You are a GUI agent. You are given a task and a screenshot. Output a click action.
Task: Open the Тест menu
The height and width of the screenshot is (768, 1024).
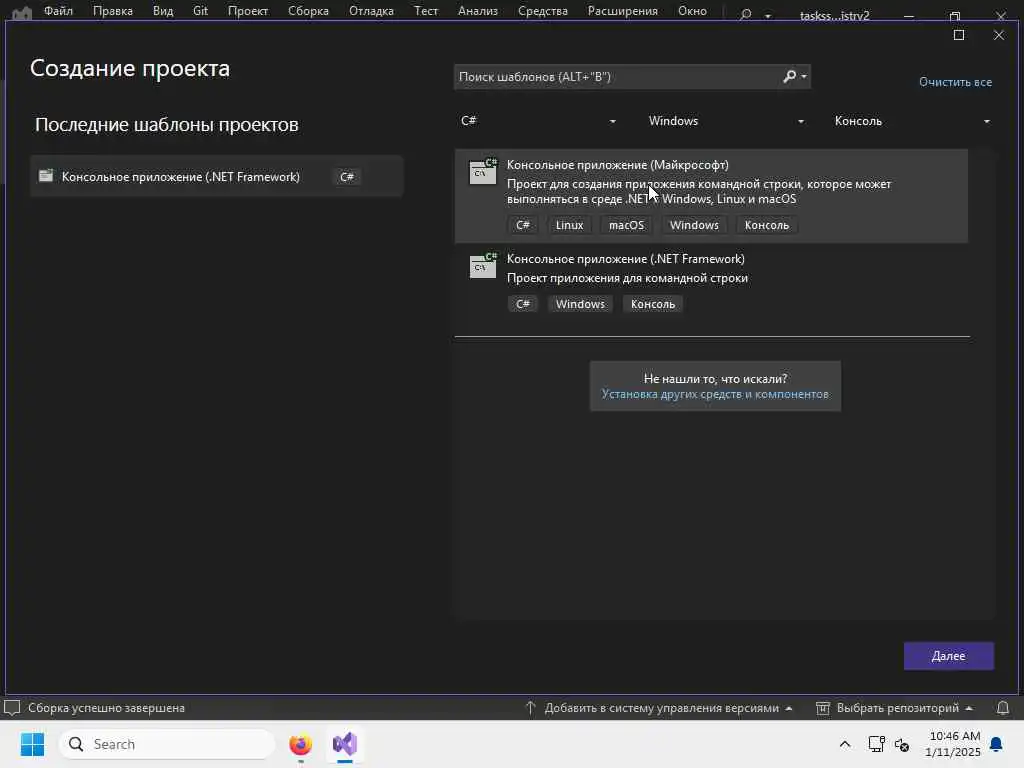(x=426, y=11)
